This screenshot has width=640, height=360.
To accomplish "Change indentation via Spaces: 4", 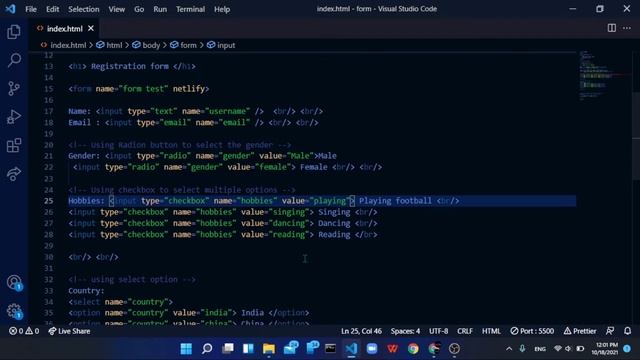I will pos(405,331).
